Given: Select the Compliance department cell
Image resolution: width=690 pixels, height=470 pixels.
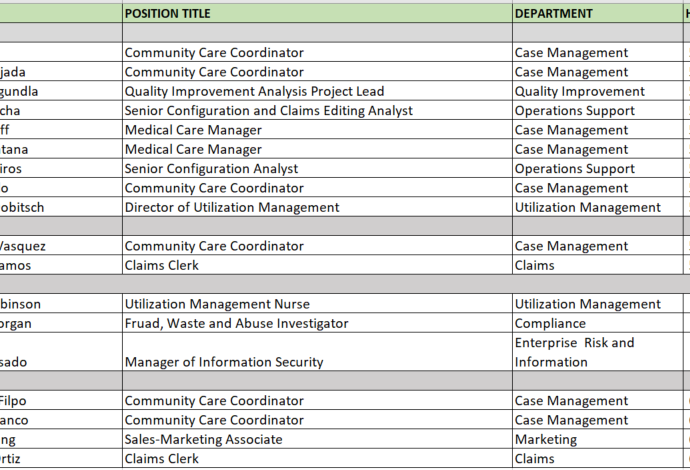Looking at the screenshot, I should click(598, 323).
